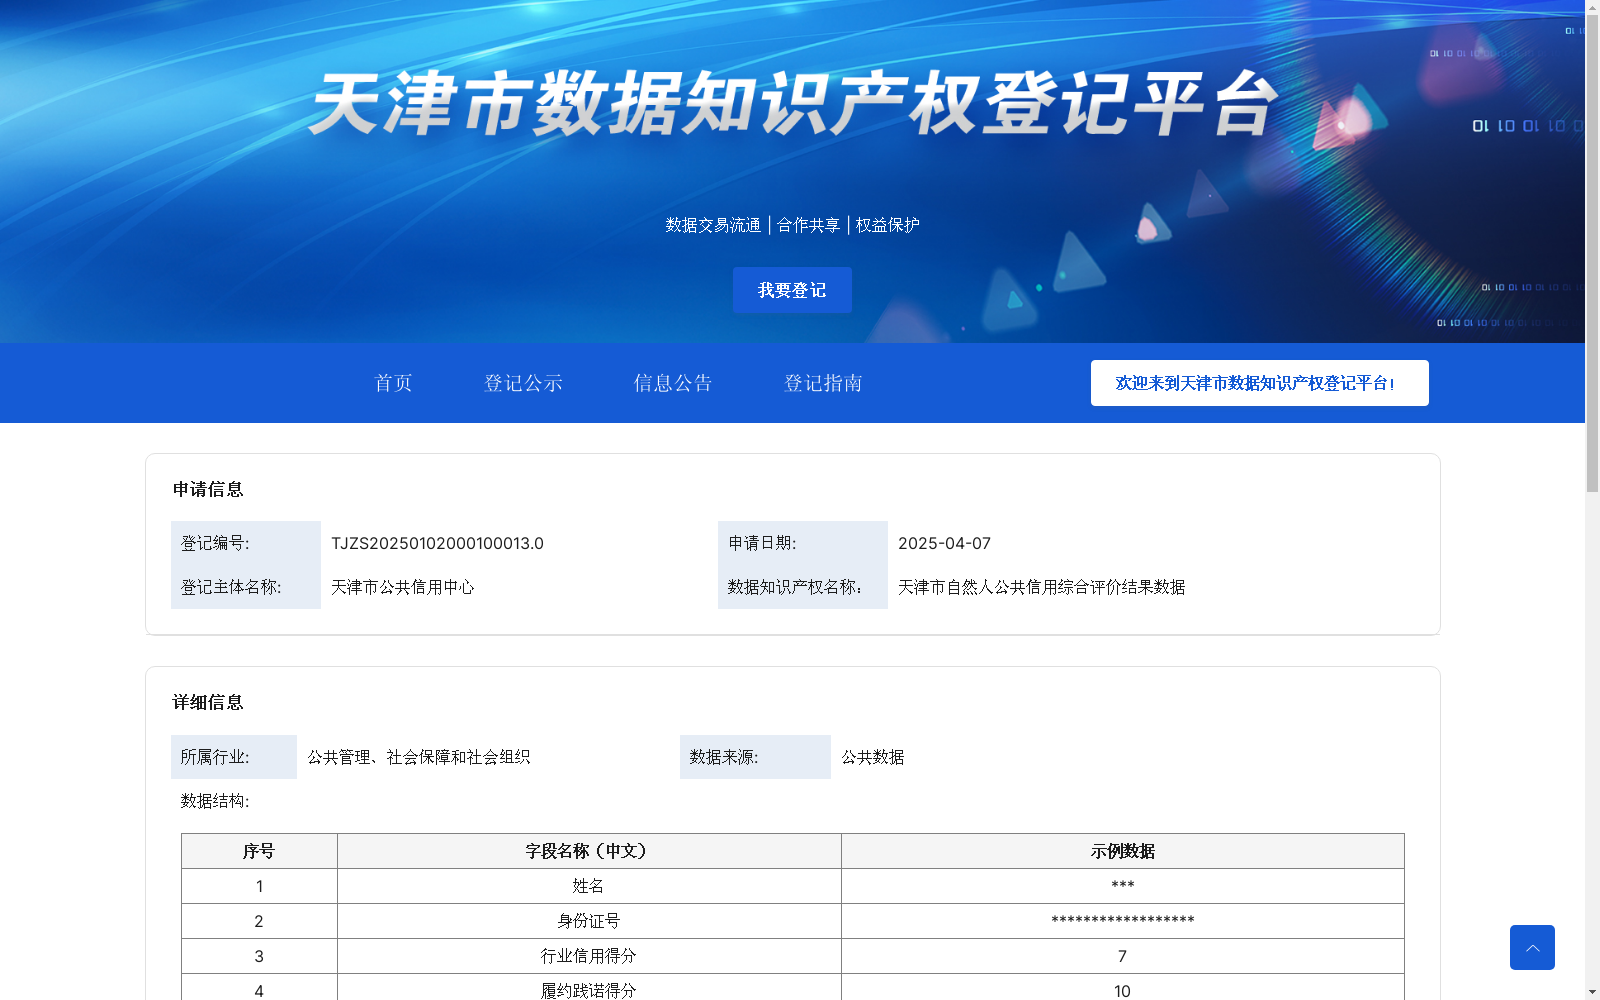Screen dimensions: 1600x1000
Task: Click the scrollbar down arrow
Action: tap(1592, 992)
